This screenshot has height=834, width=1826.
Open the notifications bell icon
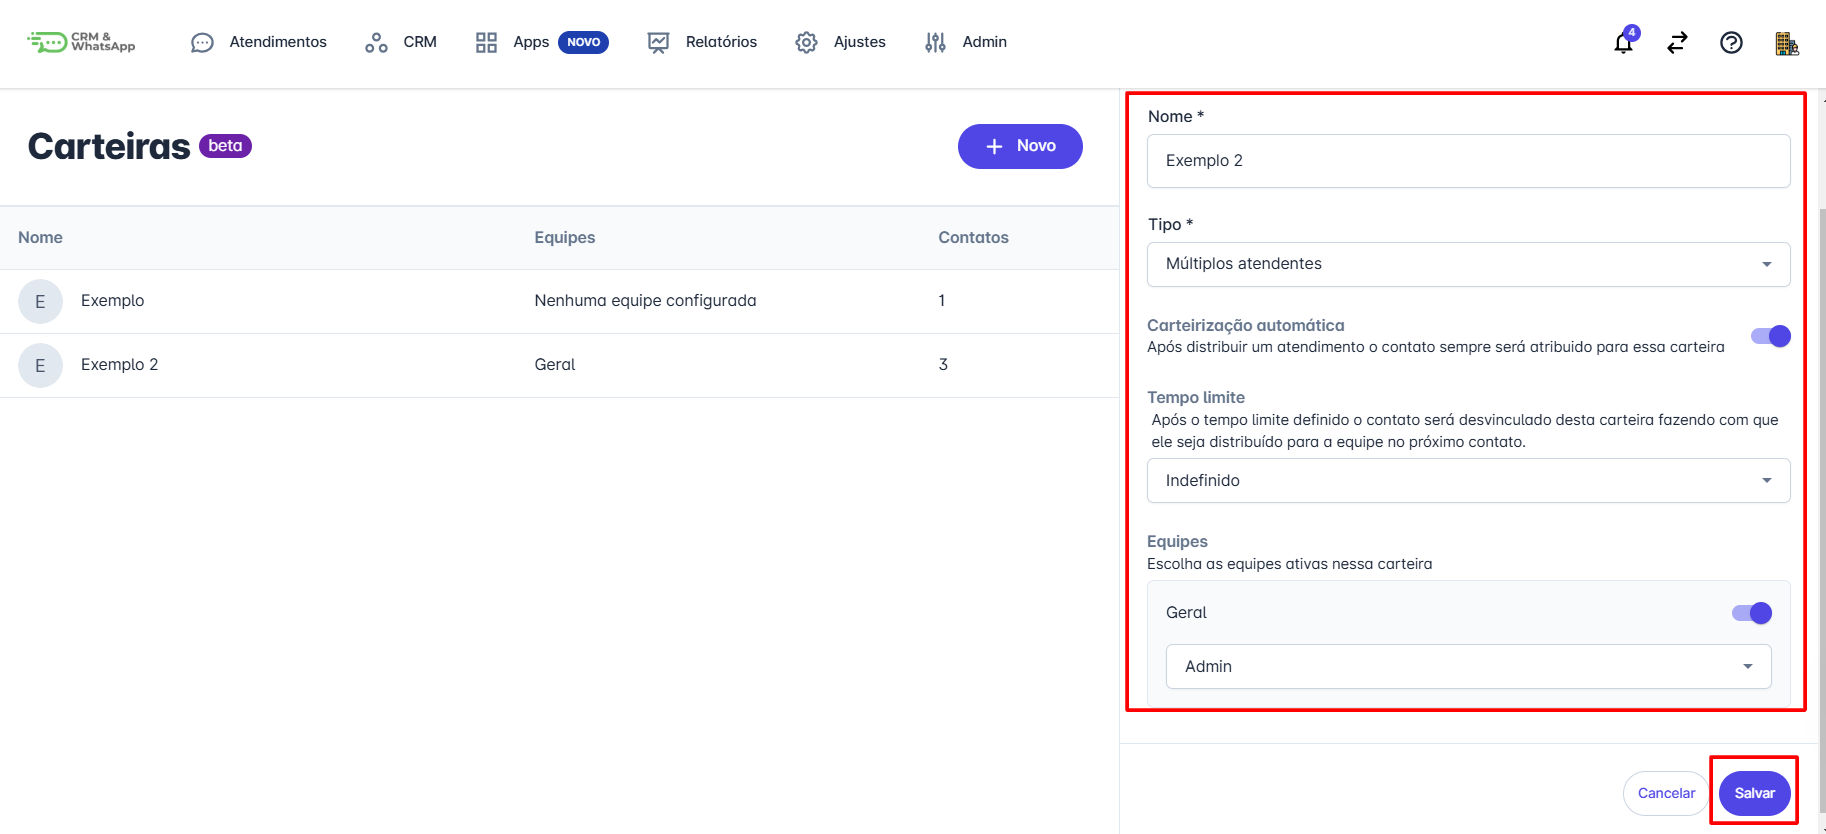(x=1623, y=43)
